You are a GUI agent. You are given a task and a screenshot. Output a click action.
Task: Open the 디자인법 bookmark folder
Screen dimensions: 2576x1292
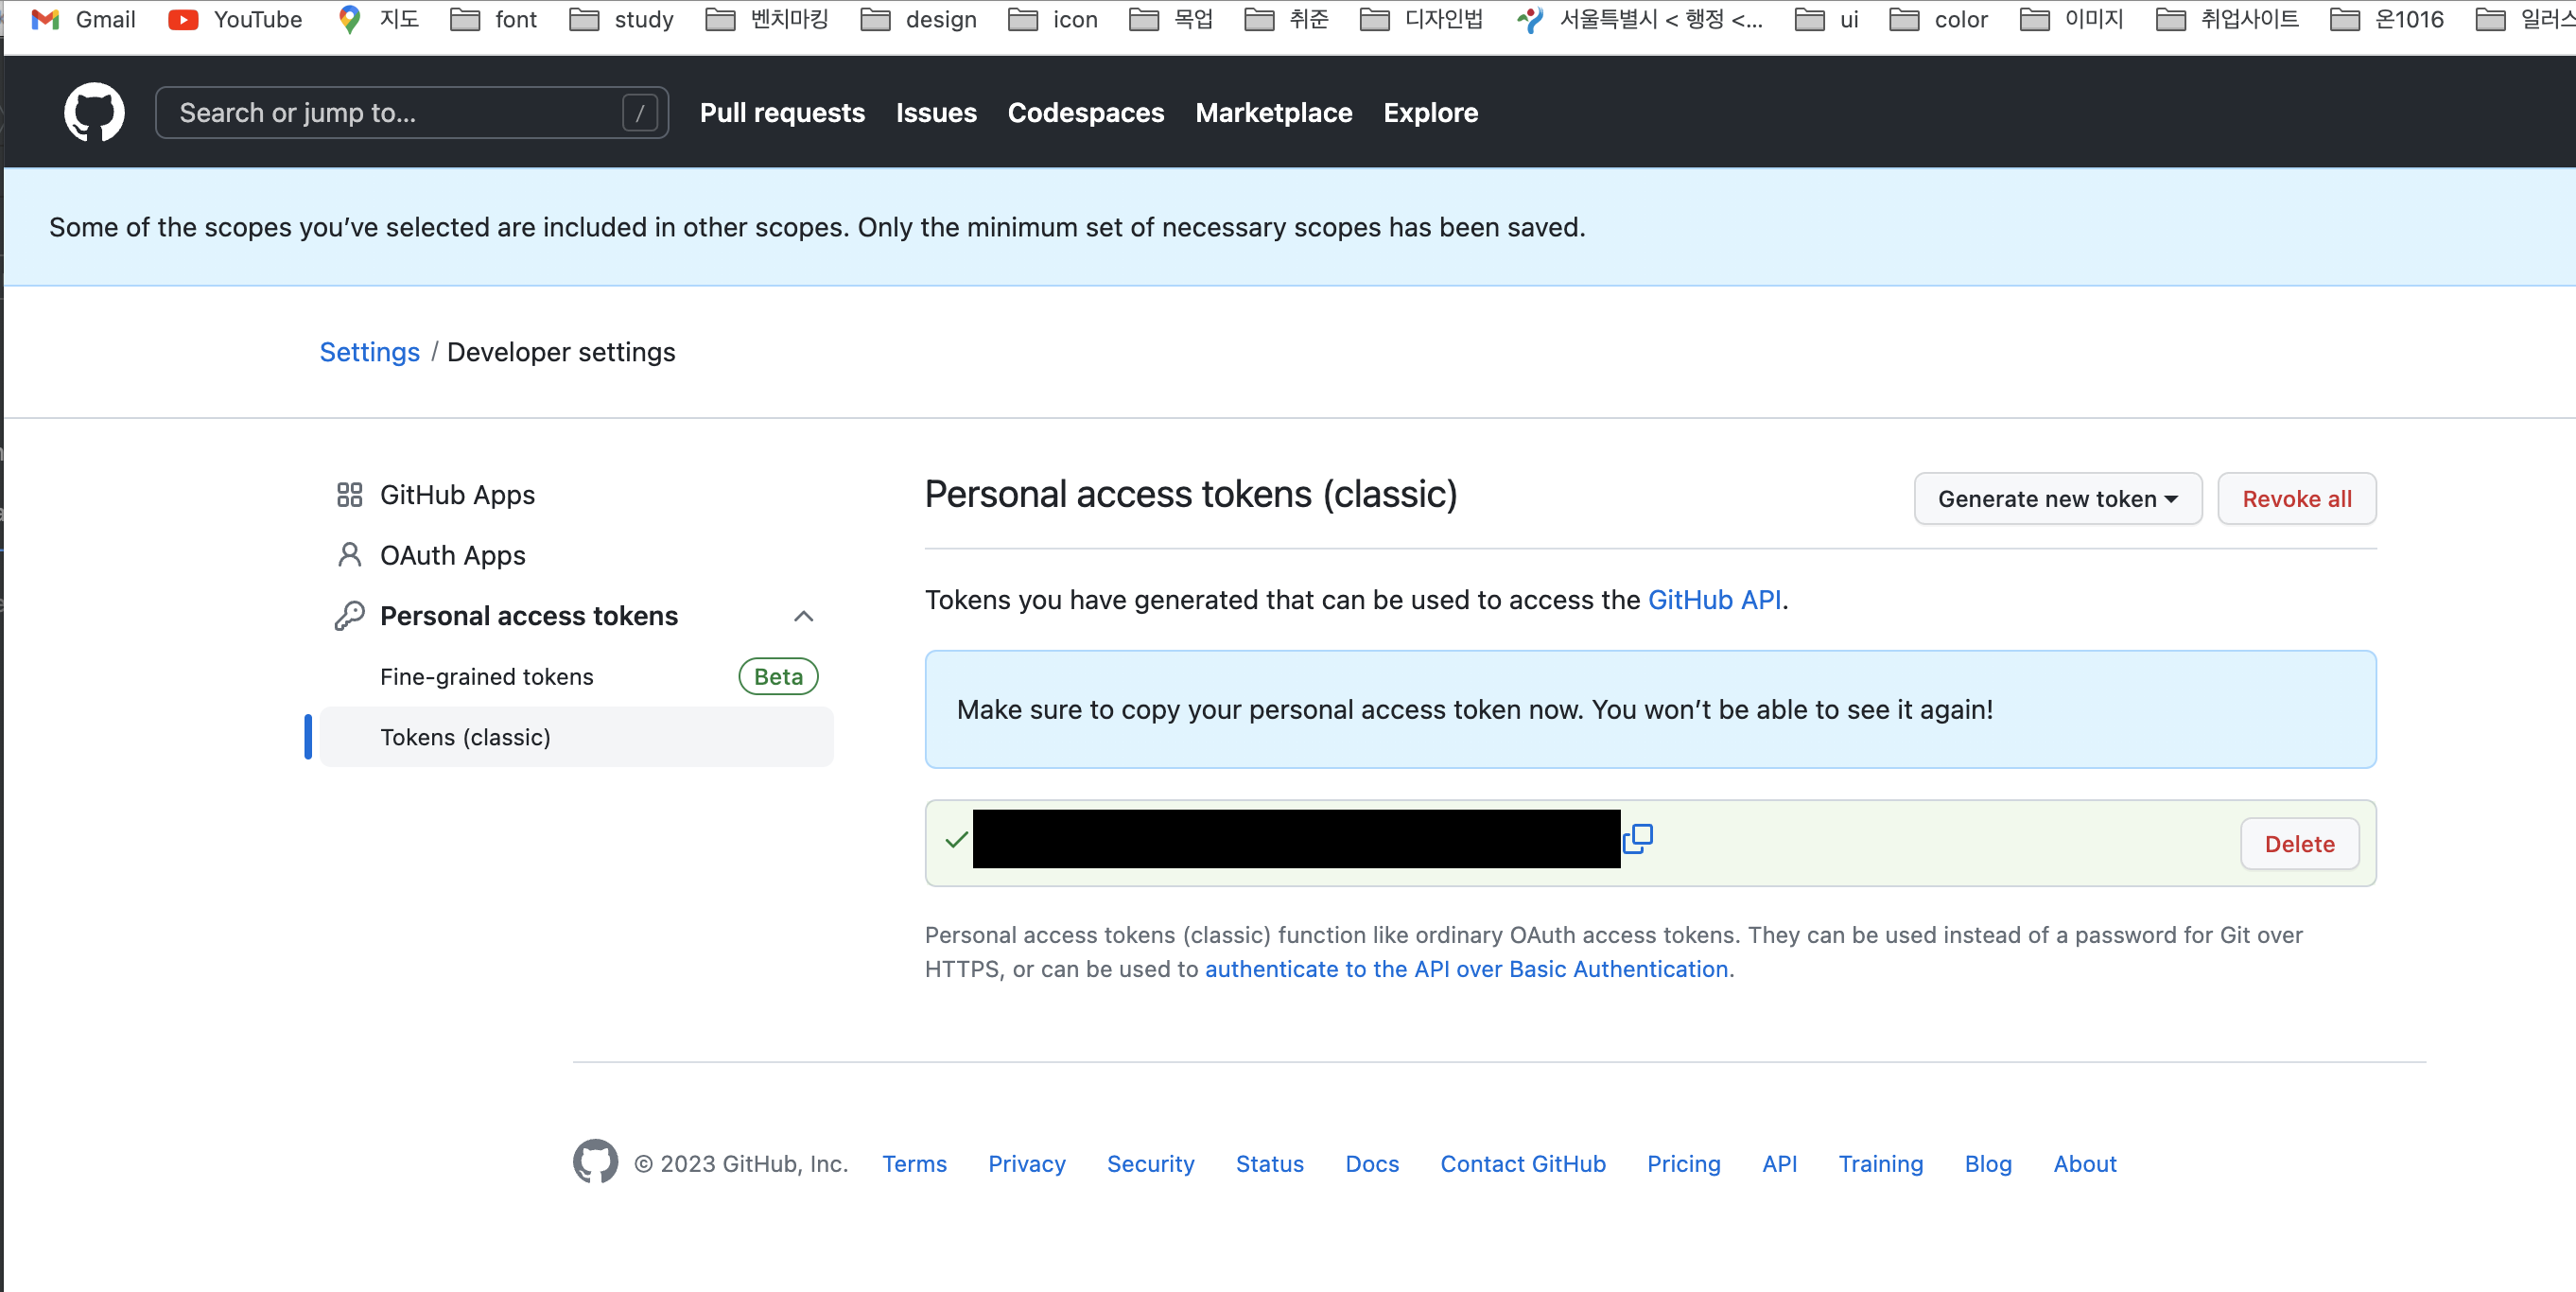click(x=1422, y=19)
